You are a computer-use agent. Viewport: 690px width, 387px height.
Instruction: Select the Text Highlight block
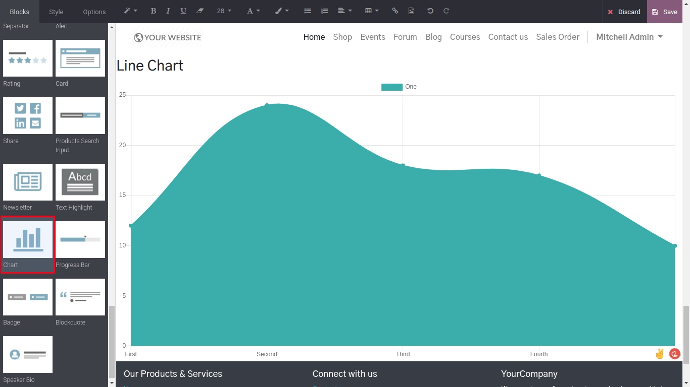pyautogui.click(x=80, y=182)
